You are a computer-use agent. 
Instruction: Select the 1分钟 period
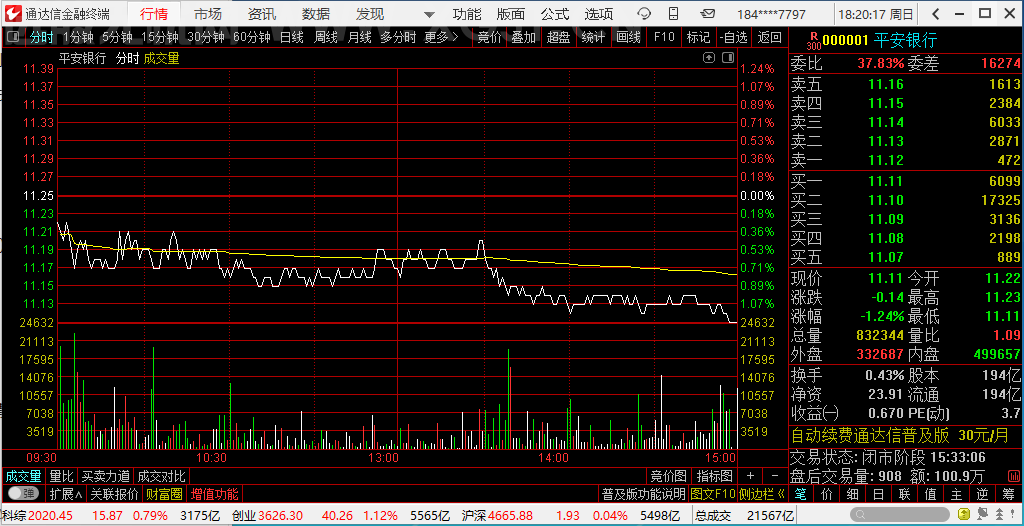pos(78,37)
